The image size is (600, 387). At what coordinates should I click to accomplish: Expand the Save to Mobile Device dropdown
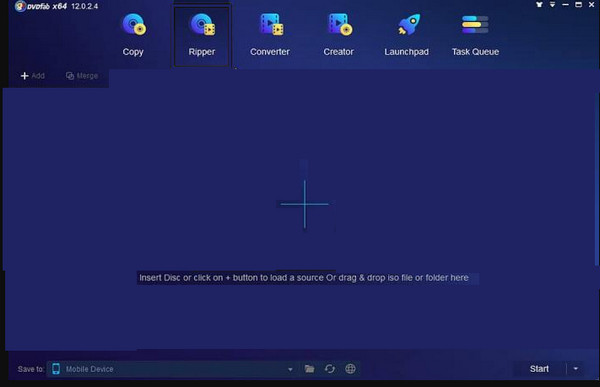pyautogui.click(x=290, y=369)
